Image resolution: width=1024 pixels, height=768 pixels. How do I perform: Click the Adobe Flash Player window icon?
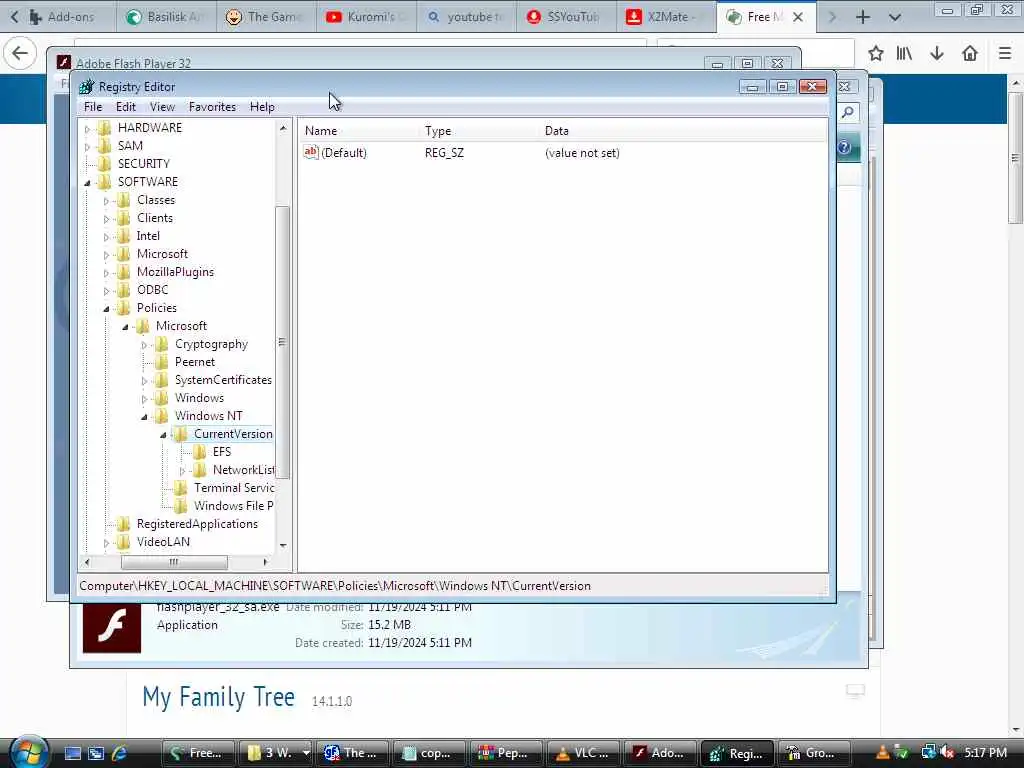pyautogui.click(x=63, y=63)
